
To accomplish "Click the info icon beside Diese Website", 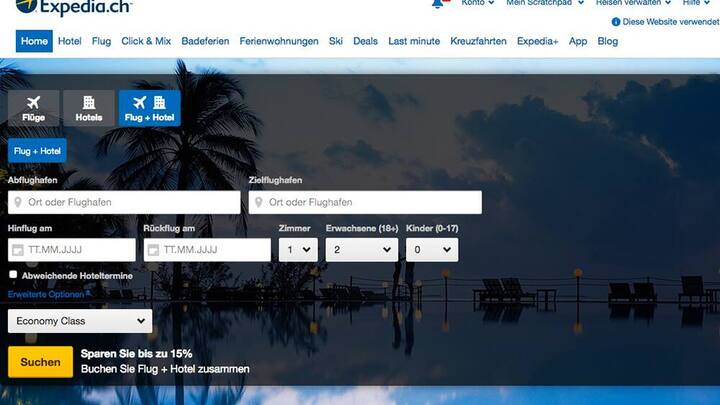I will (616, 22).
